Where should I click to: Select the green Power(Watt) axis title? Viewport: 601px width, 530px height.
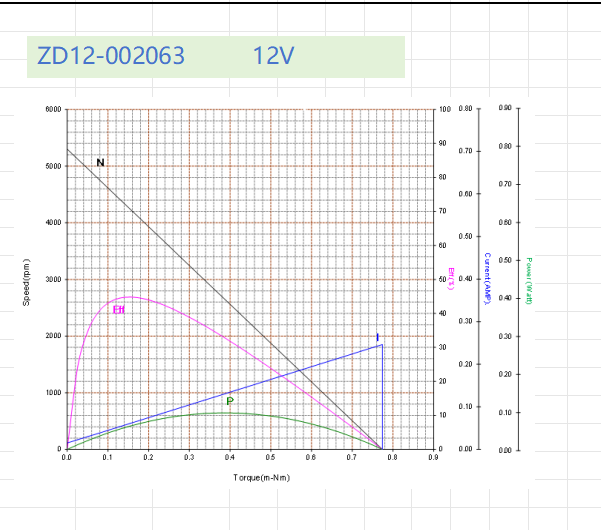point(529,280)
